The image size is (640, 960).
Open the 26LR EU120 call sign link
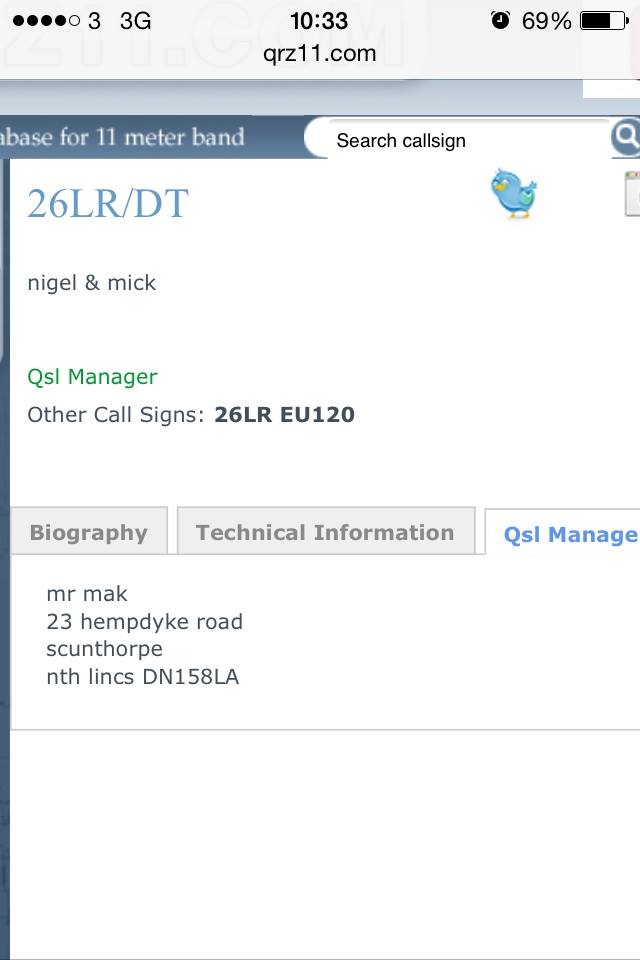(x=284, y=414)
